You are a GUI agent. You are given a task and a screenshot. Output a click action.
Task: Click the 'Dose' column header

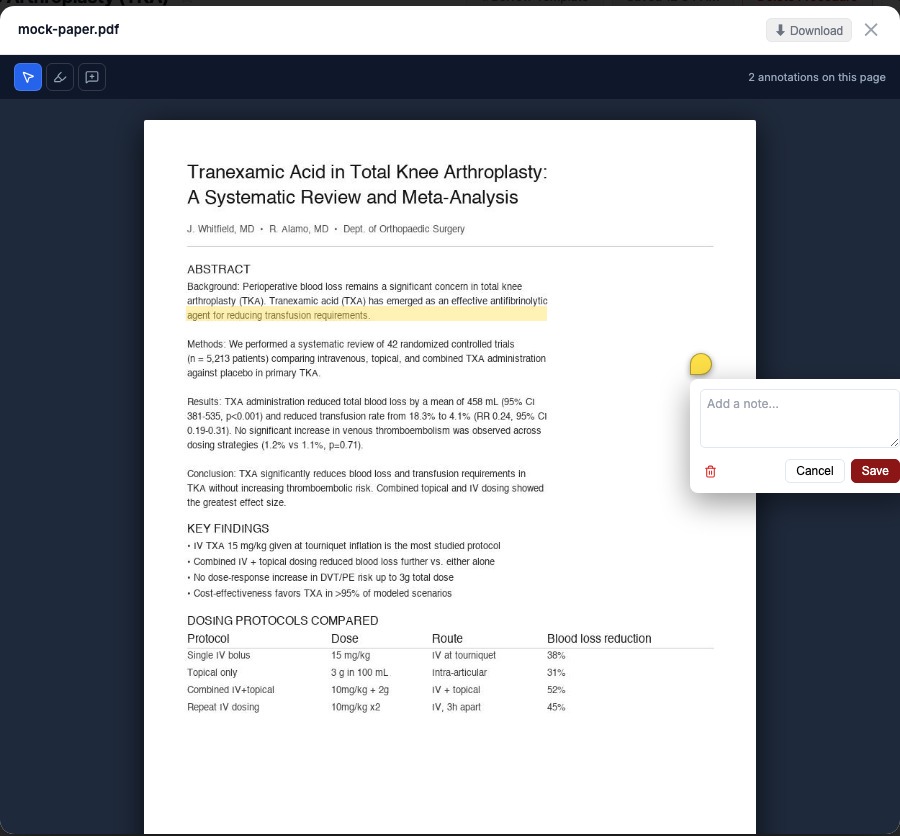[344, 638]
